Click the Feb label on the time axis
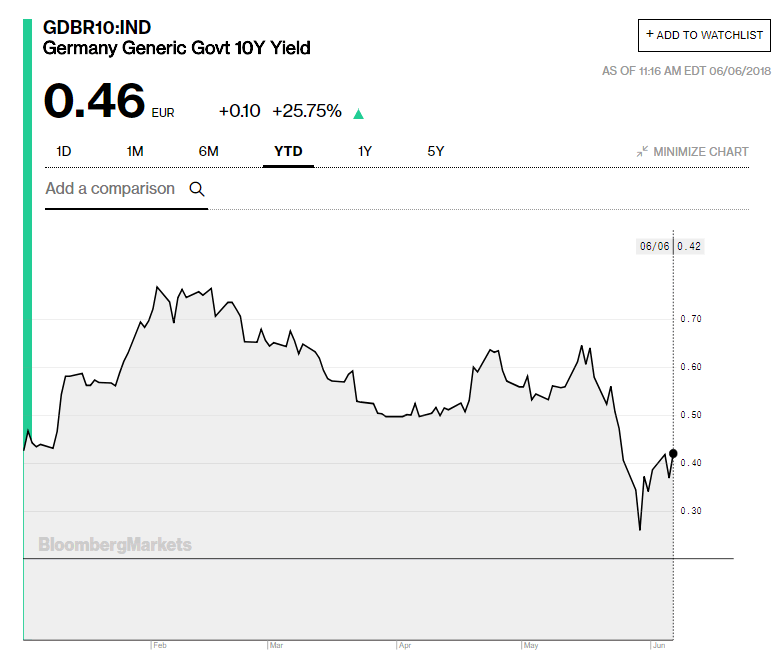This screenshot has height=654, width=775. 160,645
